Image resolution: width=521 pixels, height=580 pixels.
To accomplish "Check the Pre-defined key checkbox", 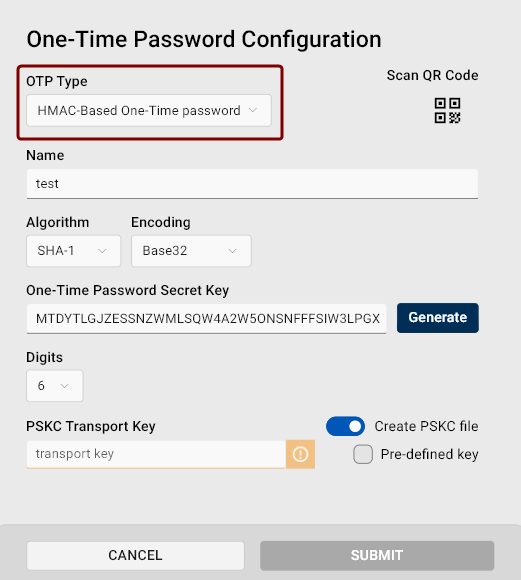I will (x=363, y=454).
